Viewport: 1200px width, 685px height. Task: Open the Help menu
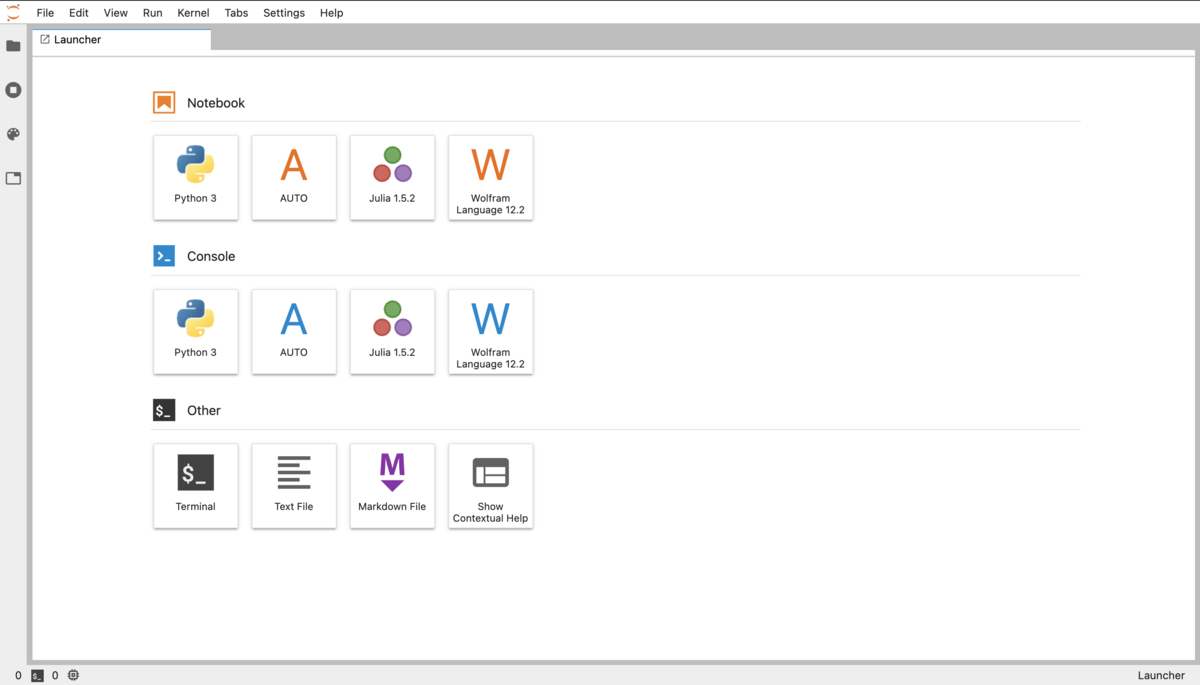point(332,13)
